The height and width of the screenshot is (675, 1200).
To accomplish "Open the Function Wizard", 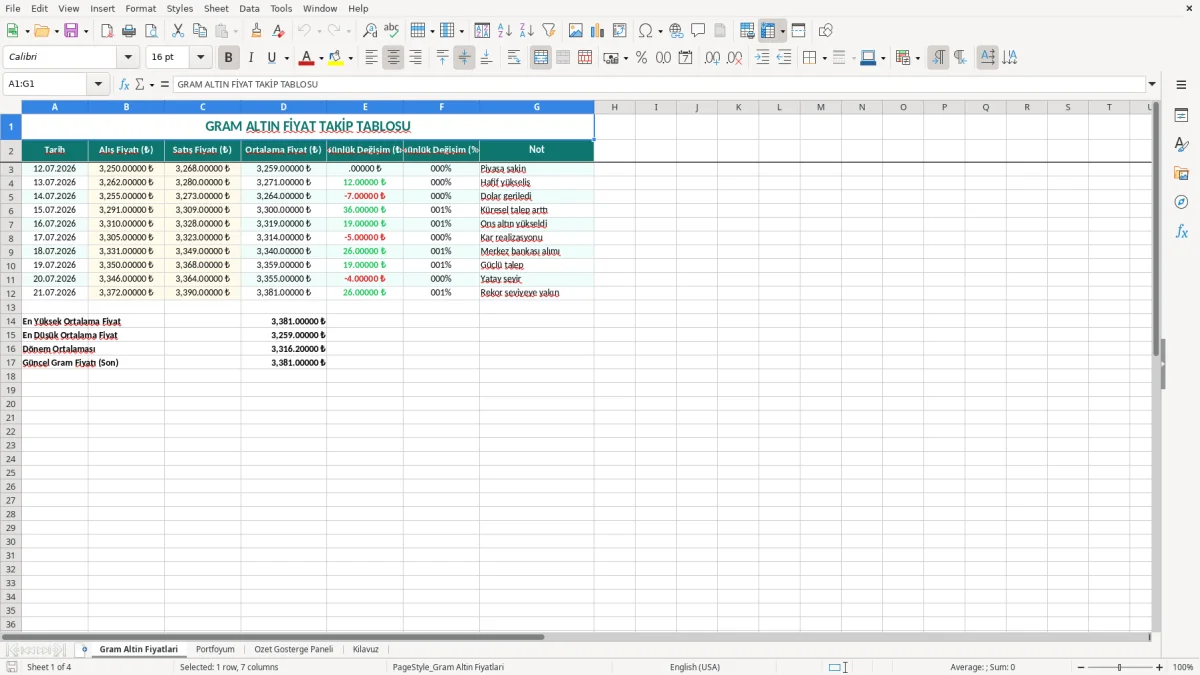I will (x=125, y=84).
